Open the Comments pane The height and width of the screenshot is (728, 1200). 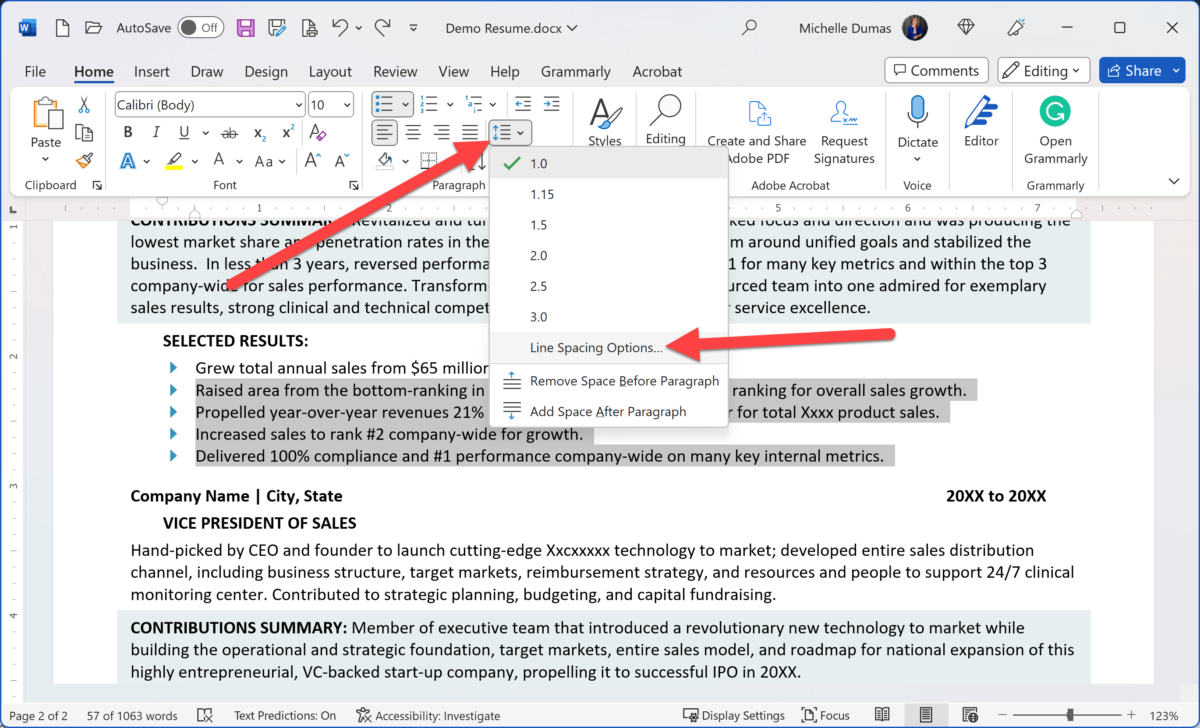tap(936, 70)
